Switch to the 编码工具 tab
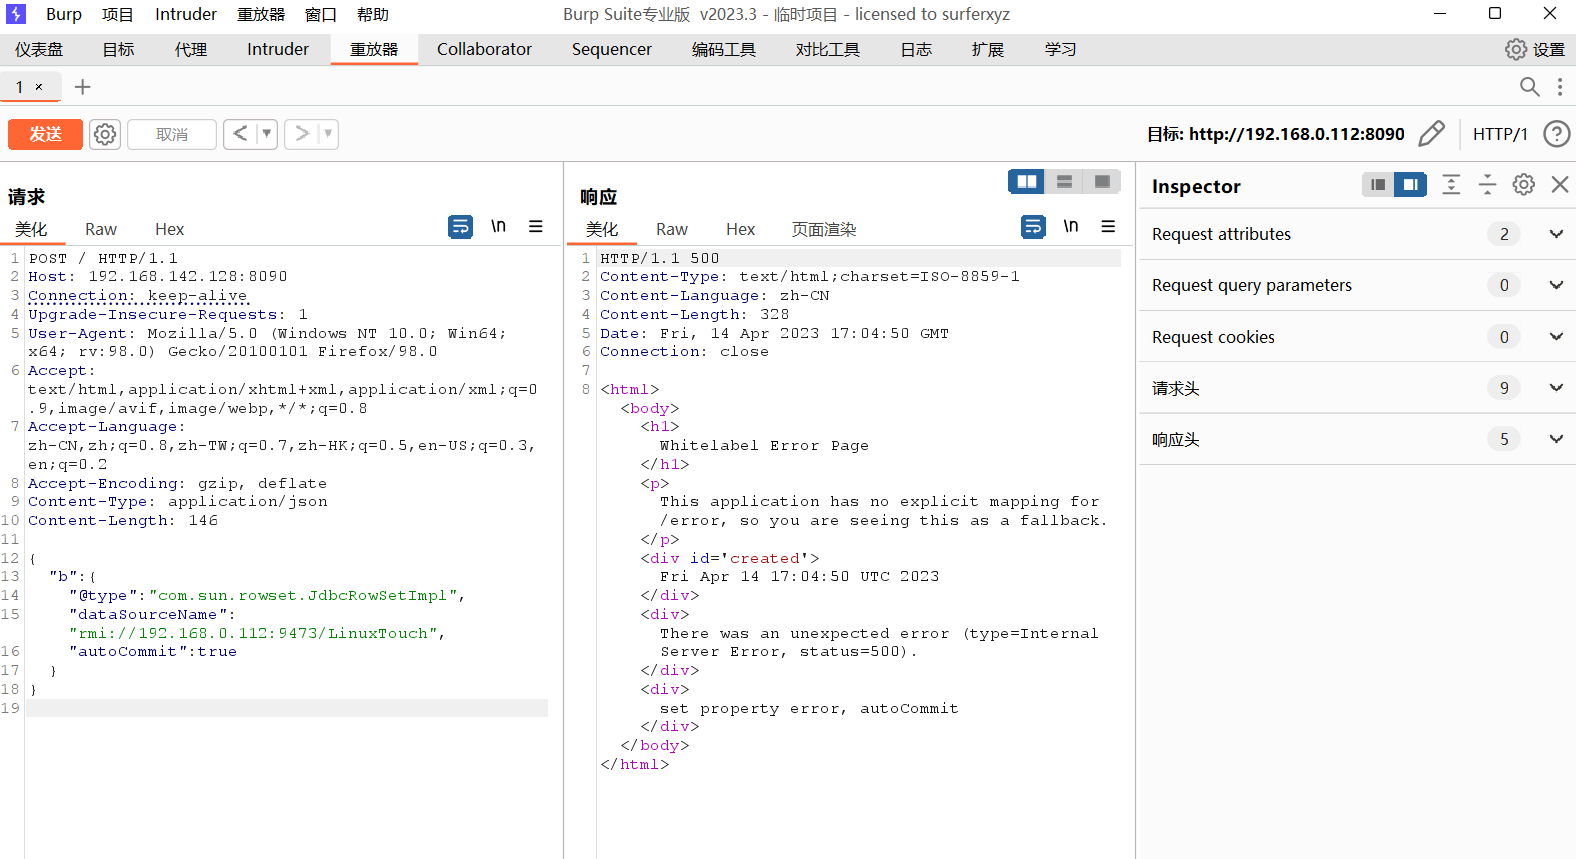1576x859 pixels. (723, 49)
